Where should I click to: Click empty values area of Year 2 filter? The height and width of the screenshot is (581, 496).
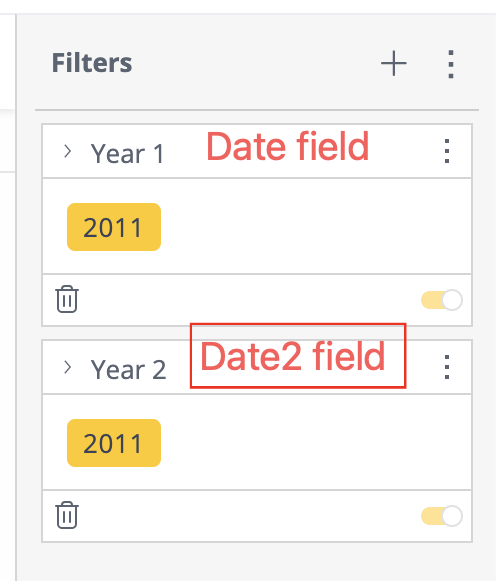[x=315, y=443]
